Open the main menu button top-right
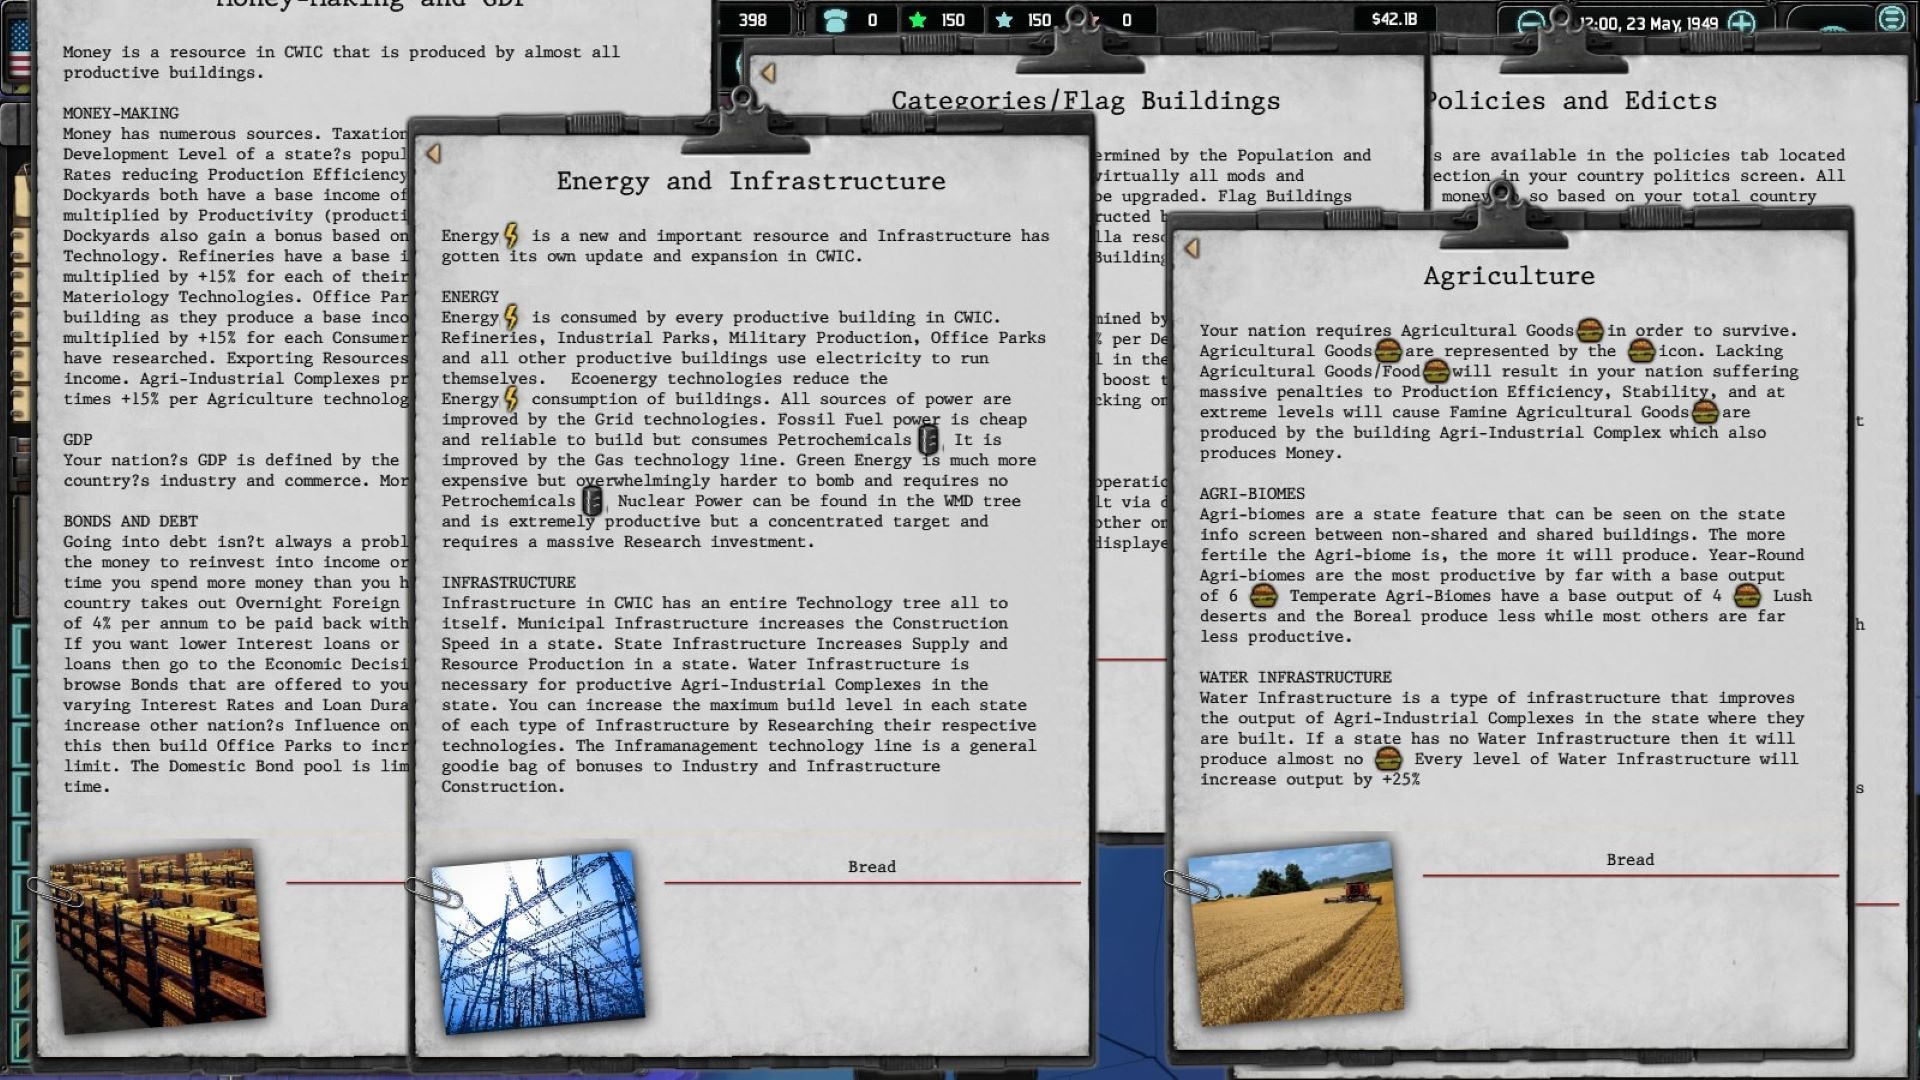The height and width of the screenshot is (1080, 1920). pos(1891,19)
